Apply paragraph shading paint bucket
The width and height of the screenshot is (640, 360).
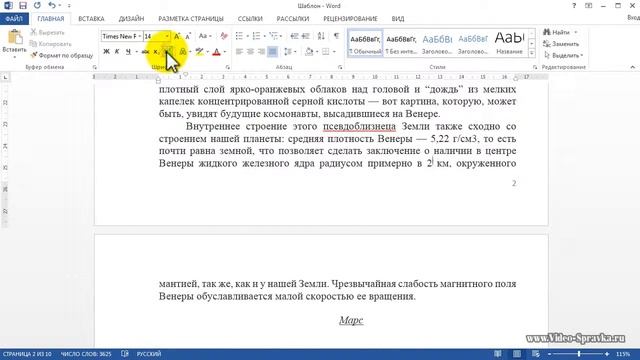(309, 52)
